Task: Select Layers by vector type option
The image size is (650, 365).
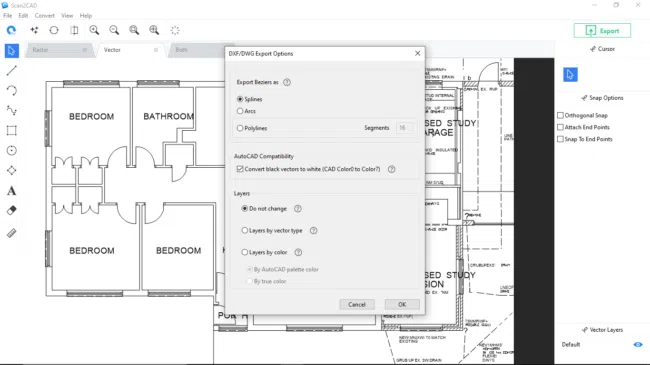Action: coord(245,230)
